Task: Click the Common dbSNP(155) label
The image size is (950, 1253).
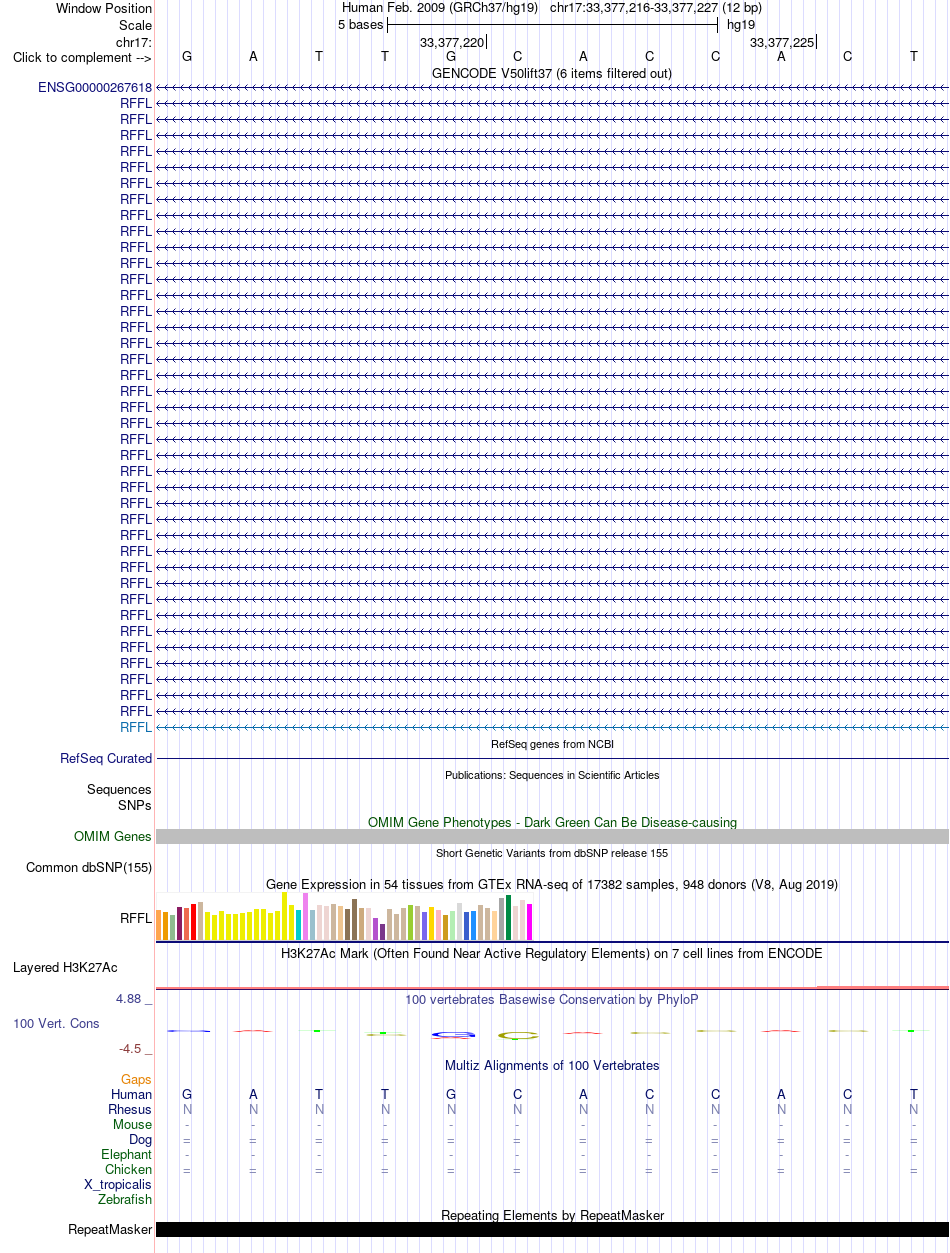Action: click(89, 868)
